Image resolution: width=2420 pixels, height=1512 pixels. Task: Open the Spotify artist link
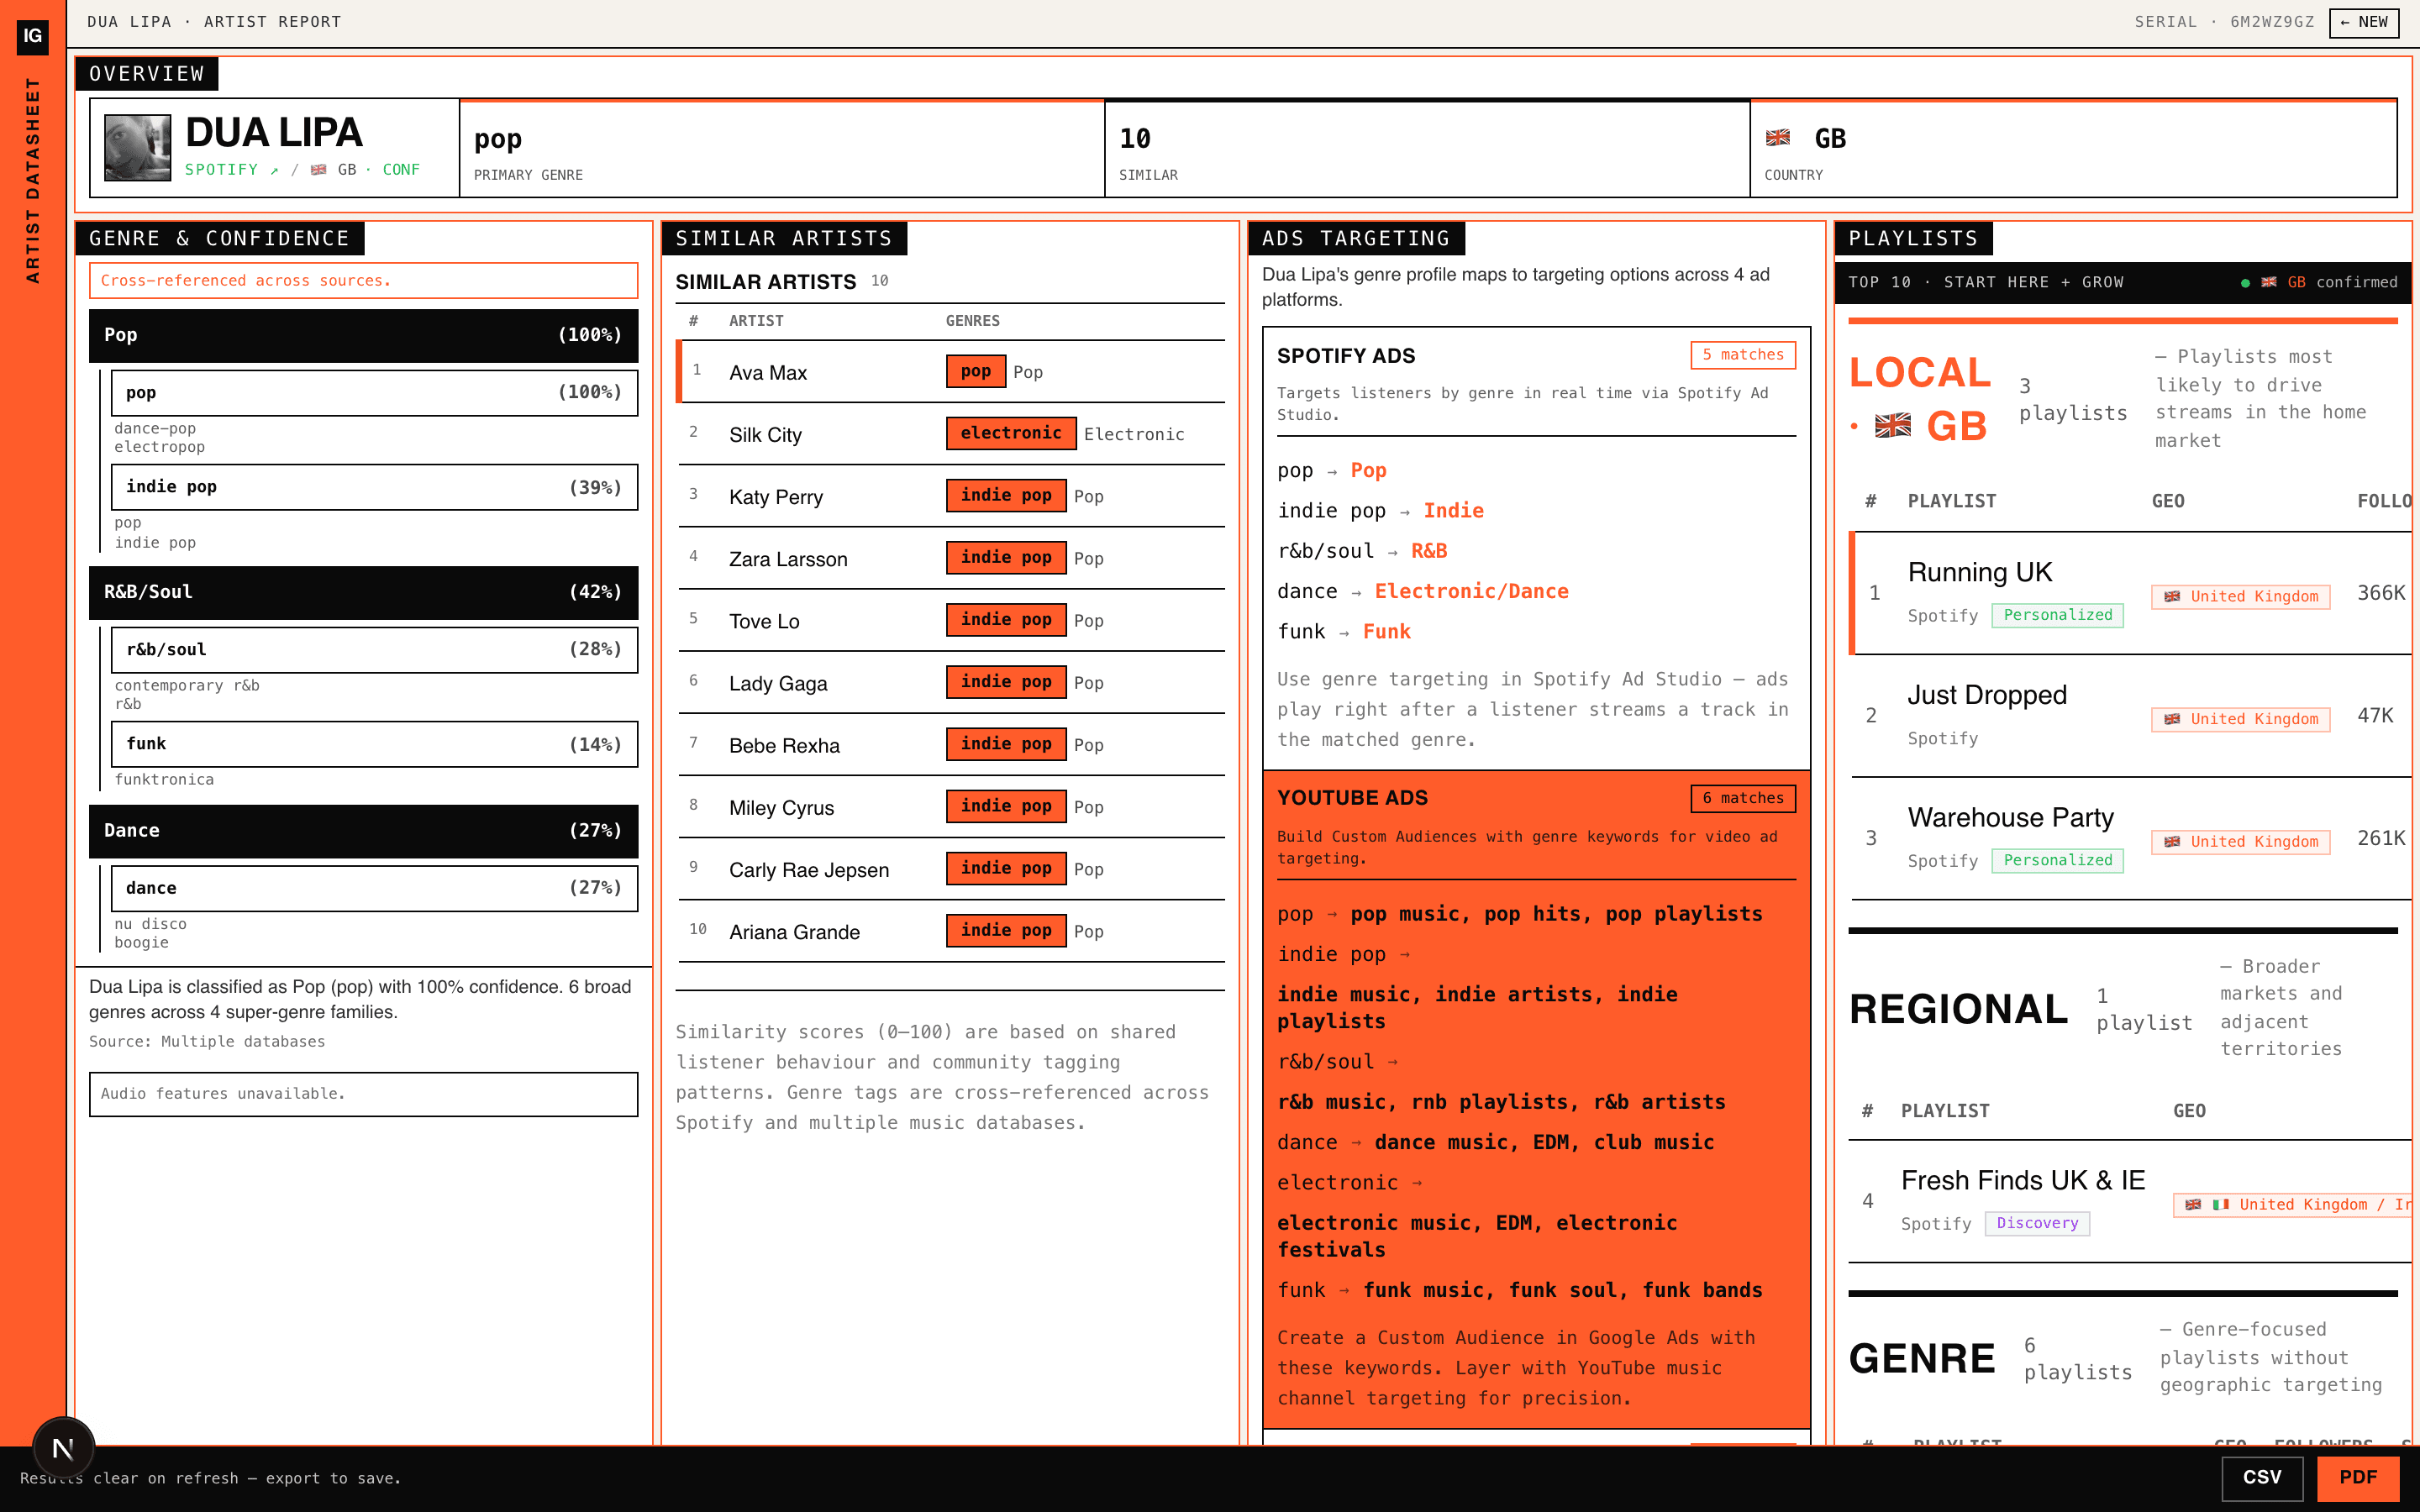(231, 170)
